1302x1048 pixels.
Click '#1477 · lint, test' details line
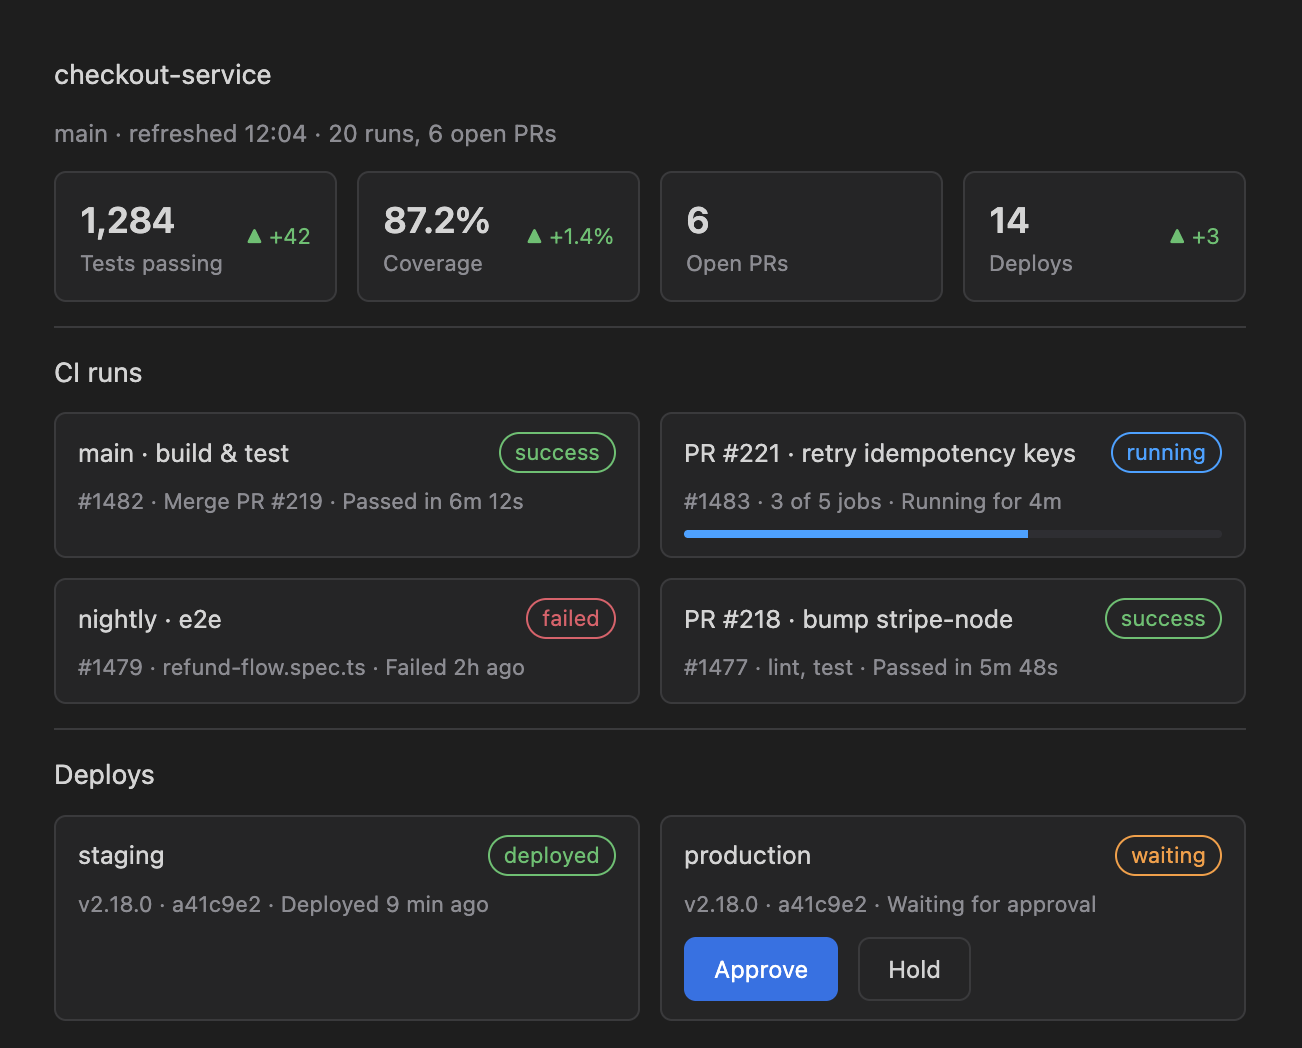click(871, 668)
